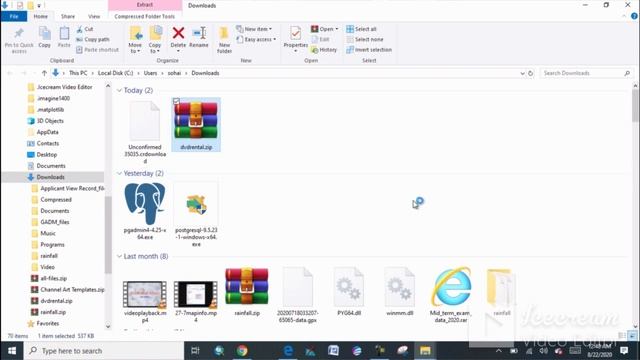Screen dimensions: 640x360
Task: Select the winmm.dll file
Action: [x=400, y=291]
